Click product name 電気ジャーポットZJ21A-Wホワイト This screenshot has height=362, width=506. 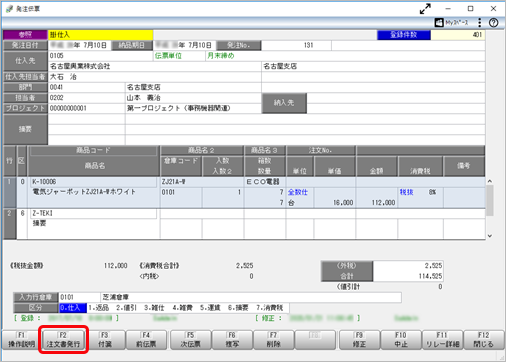pyautogui.click(x=84, y=192)
